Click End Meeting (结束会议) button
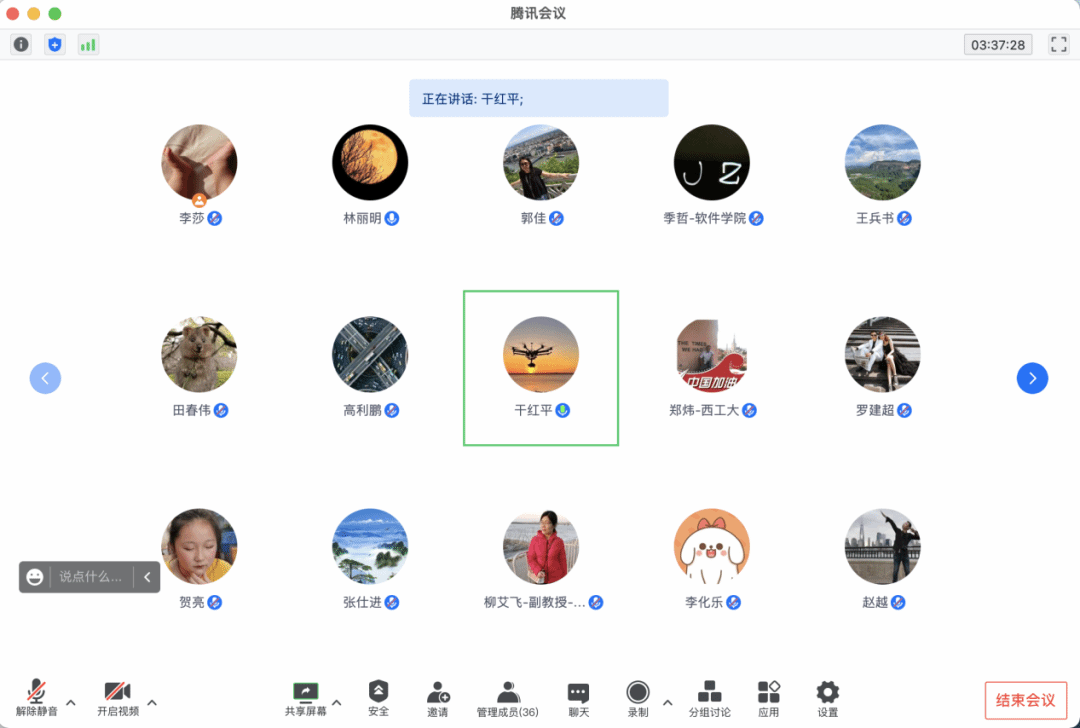Viewport: 1080px width, 728px height. (1026, 700)
